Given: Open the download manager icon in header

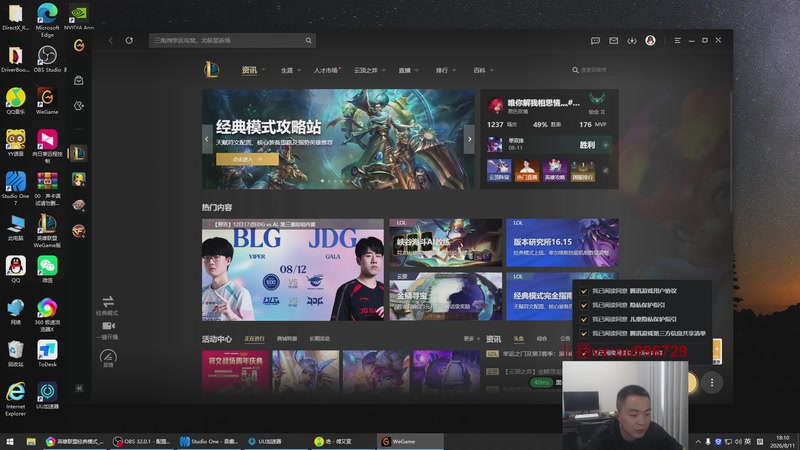Looking at the screenshot, I should [632, 40].
